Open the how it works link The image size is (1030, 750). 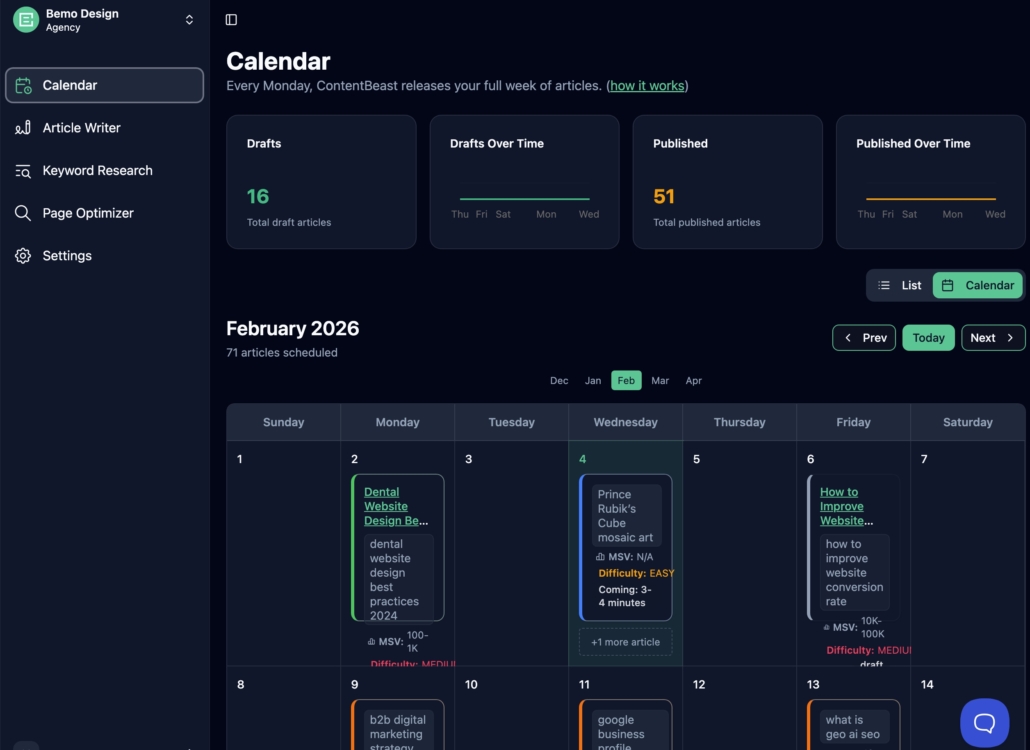pos(647,86)
